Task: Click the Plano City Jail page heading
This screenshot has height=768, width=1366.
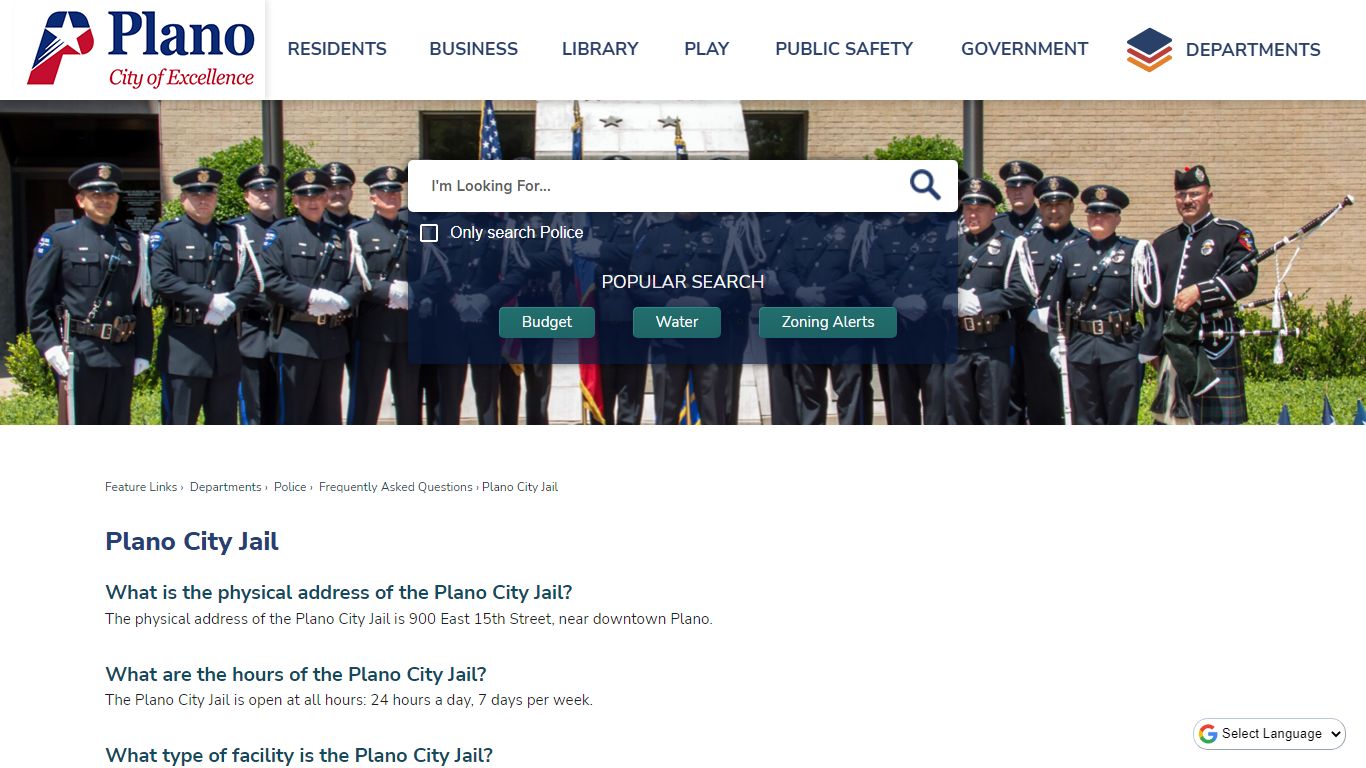Action: [x=192, y=541]
